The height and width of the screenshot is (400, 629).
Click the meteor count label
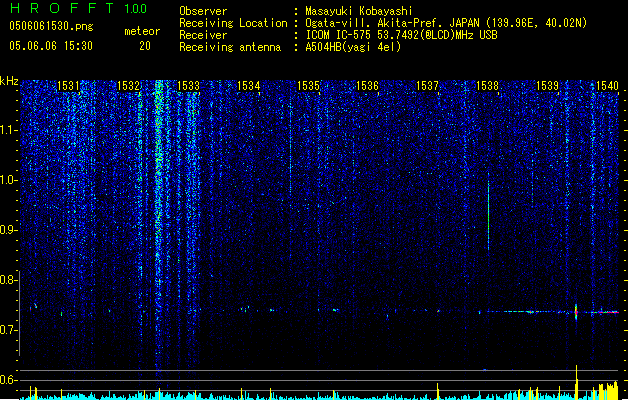click(142, 31)
